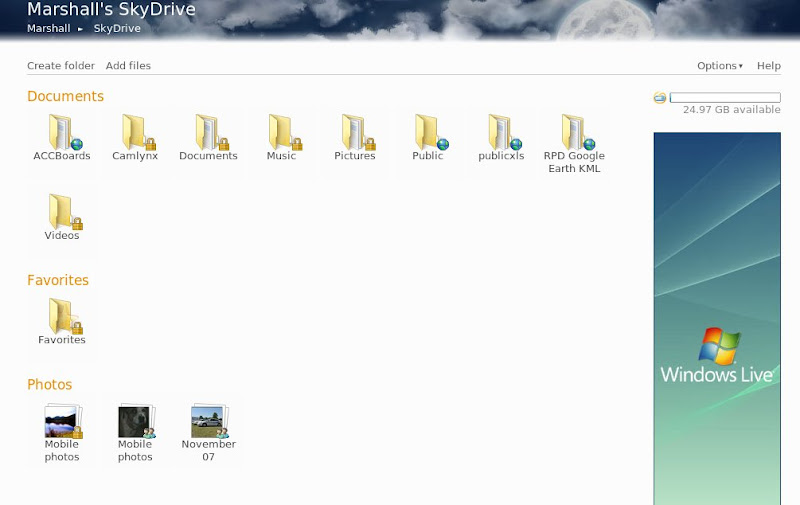800x505 pixels.
Task: Open the Music folder icon
Action: (x=285, y=132)
